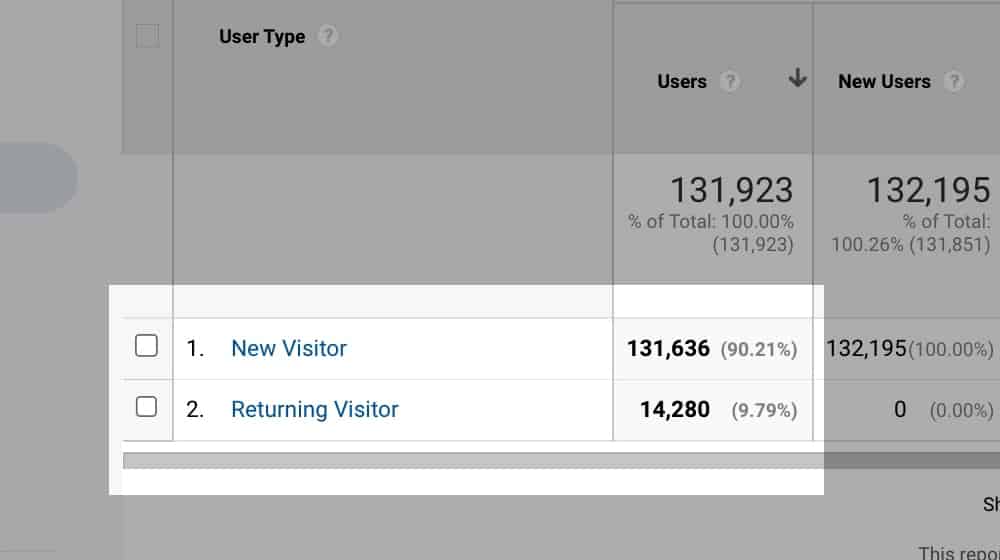Click the Users column help icon
The image size is (1000, 560).
730,81
